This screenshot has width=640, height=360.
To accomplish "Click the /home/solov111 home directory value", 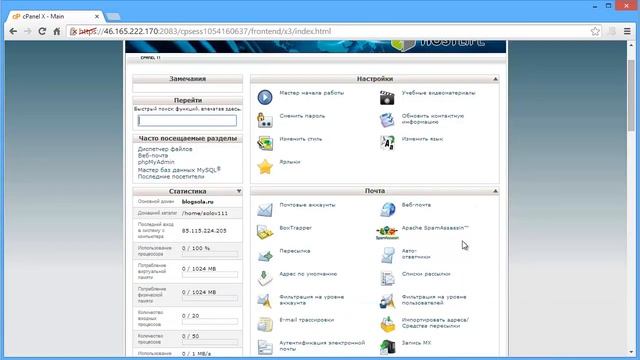I will click(204, 213).
